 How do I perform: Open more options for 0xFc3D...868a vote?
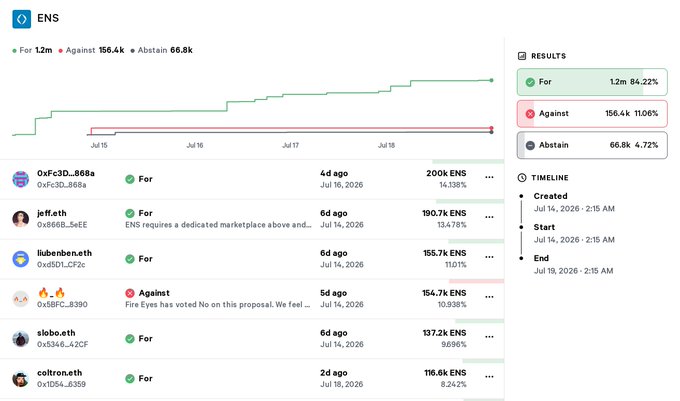point(489,177)
